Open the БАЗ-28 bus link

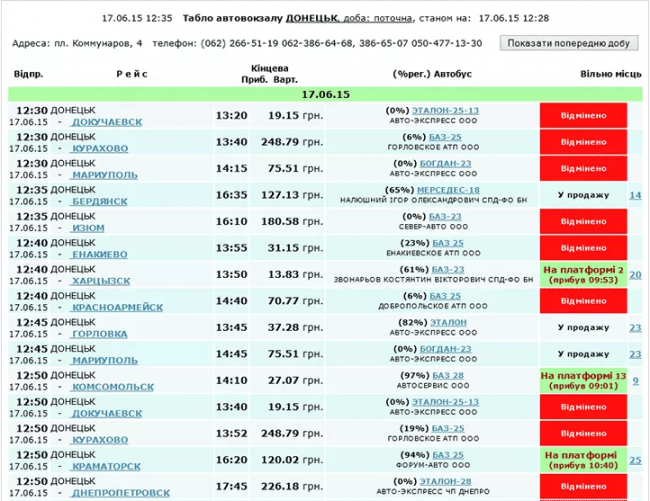pos(447,375)
